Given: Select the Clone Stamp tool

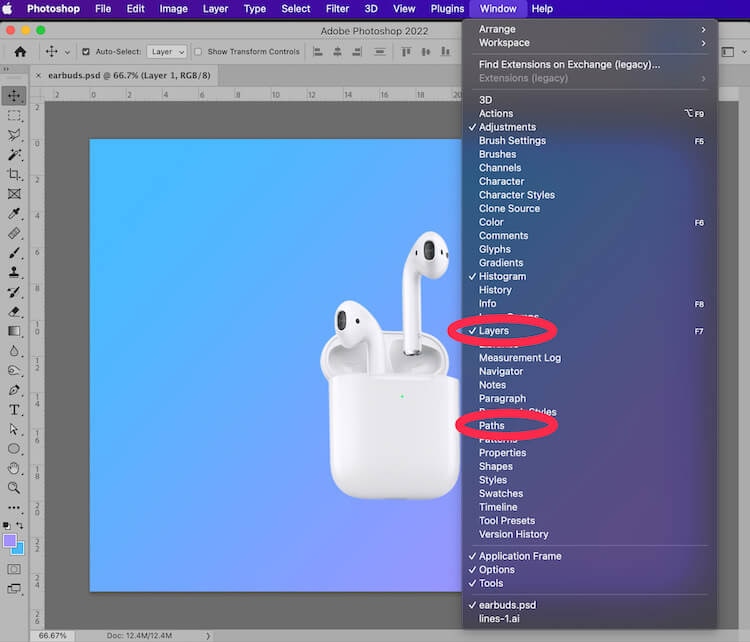Looking at the screenshot, I should click(14, 272).
